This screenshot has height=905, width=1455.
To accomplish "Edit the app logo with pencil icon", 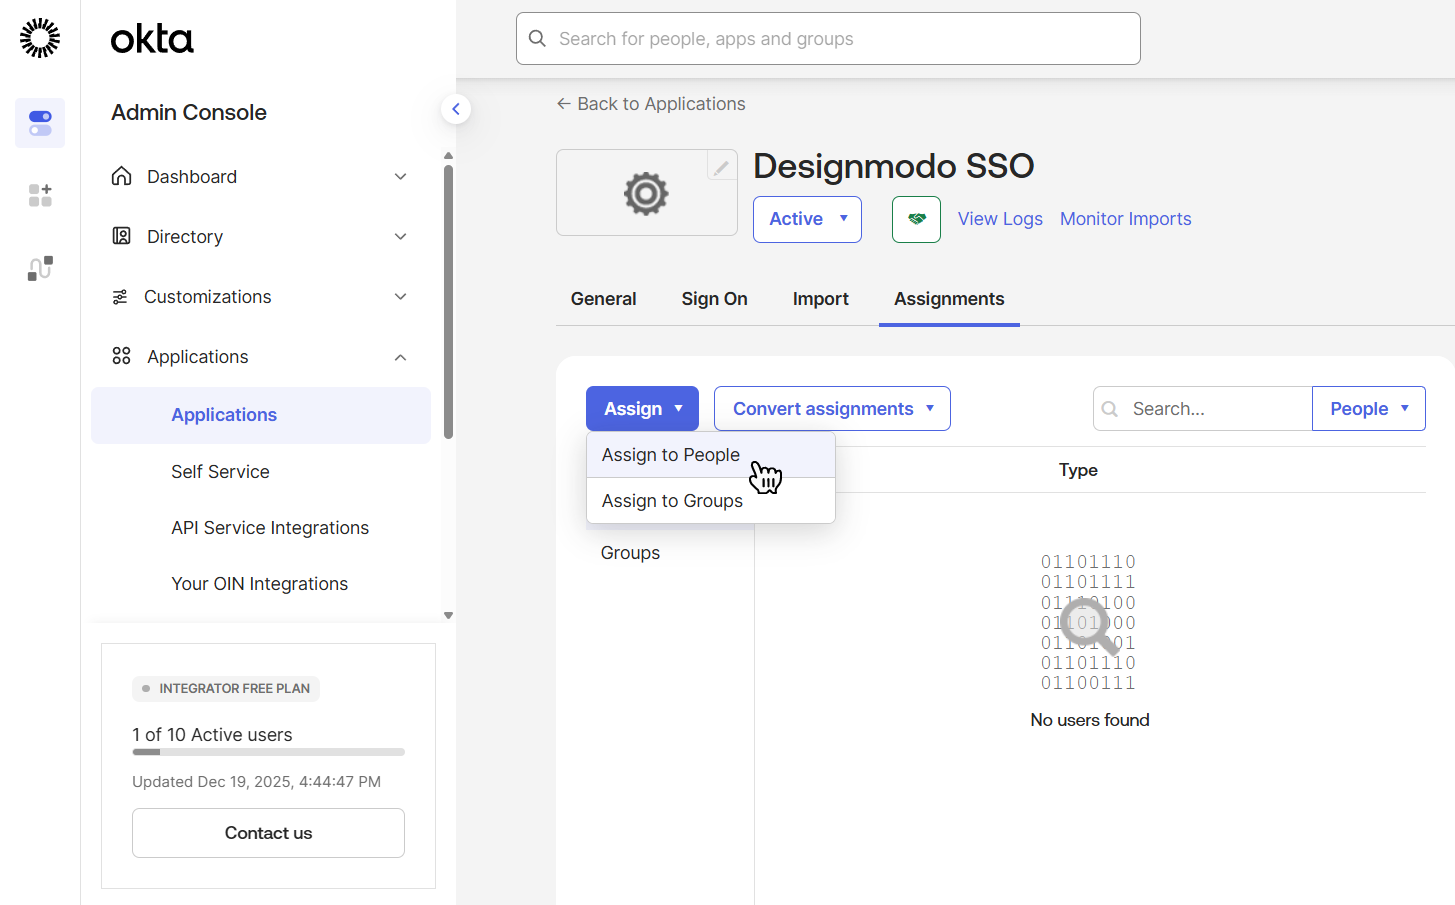I will point(721,166).
